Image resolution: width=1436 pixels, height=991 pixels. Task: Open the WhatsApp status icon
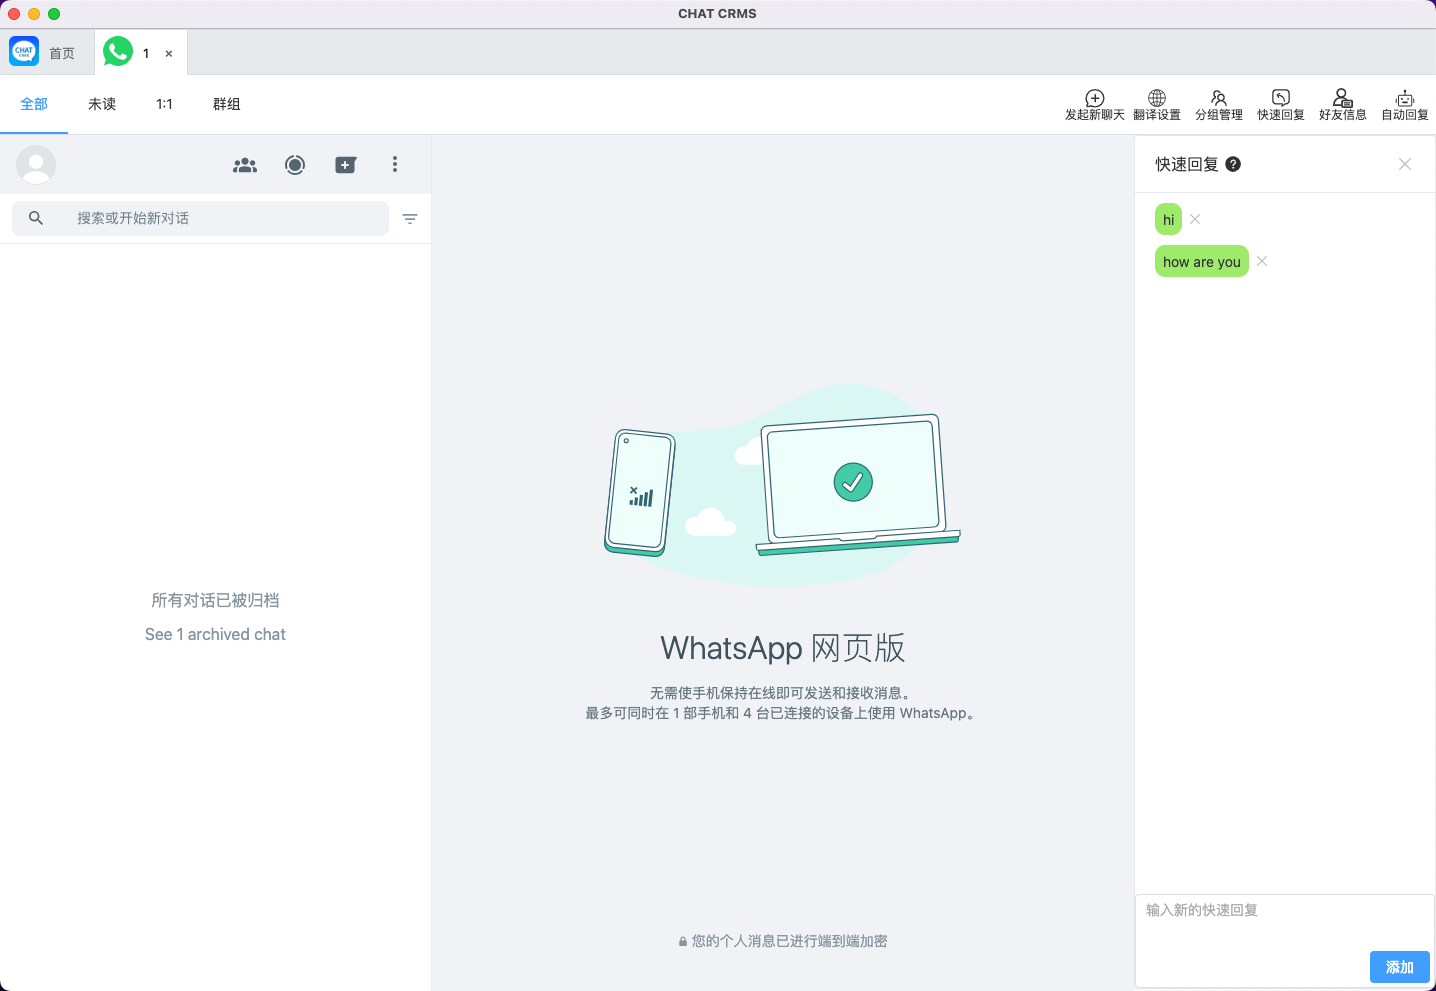295,165
